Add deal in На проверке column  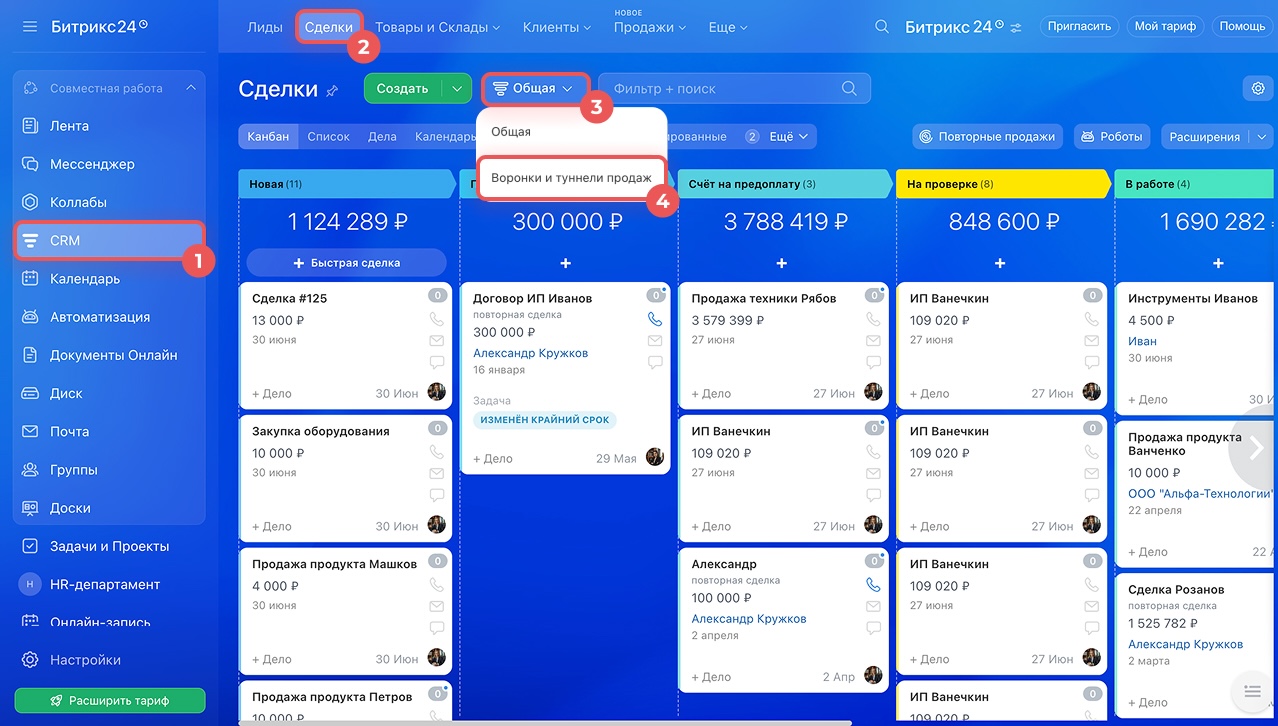[1000, 263]
